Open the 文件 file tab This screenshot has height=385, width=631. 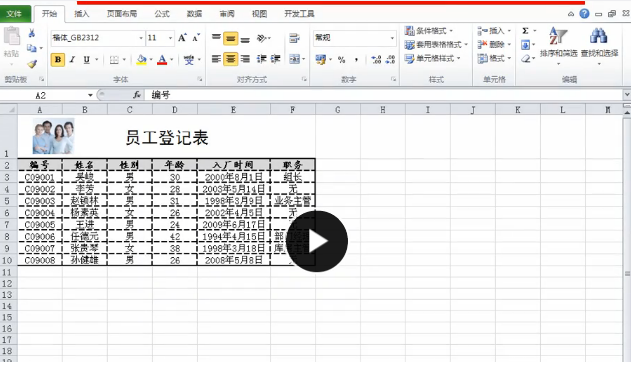click(x=14, y=14)
